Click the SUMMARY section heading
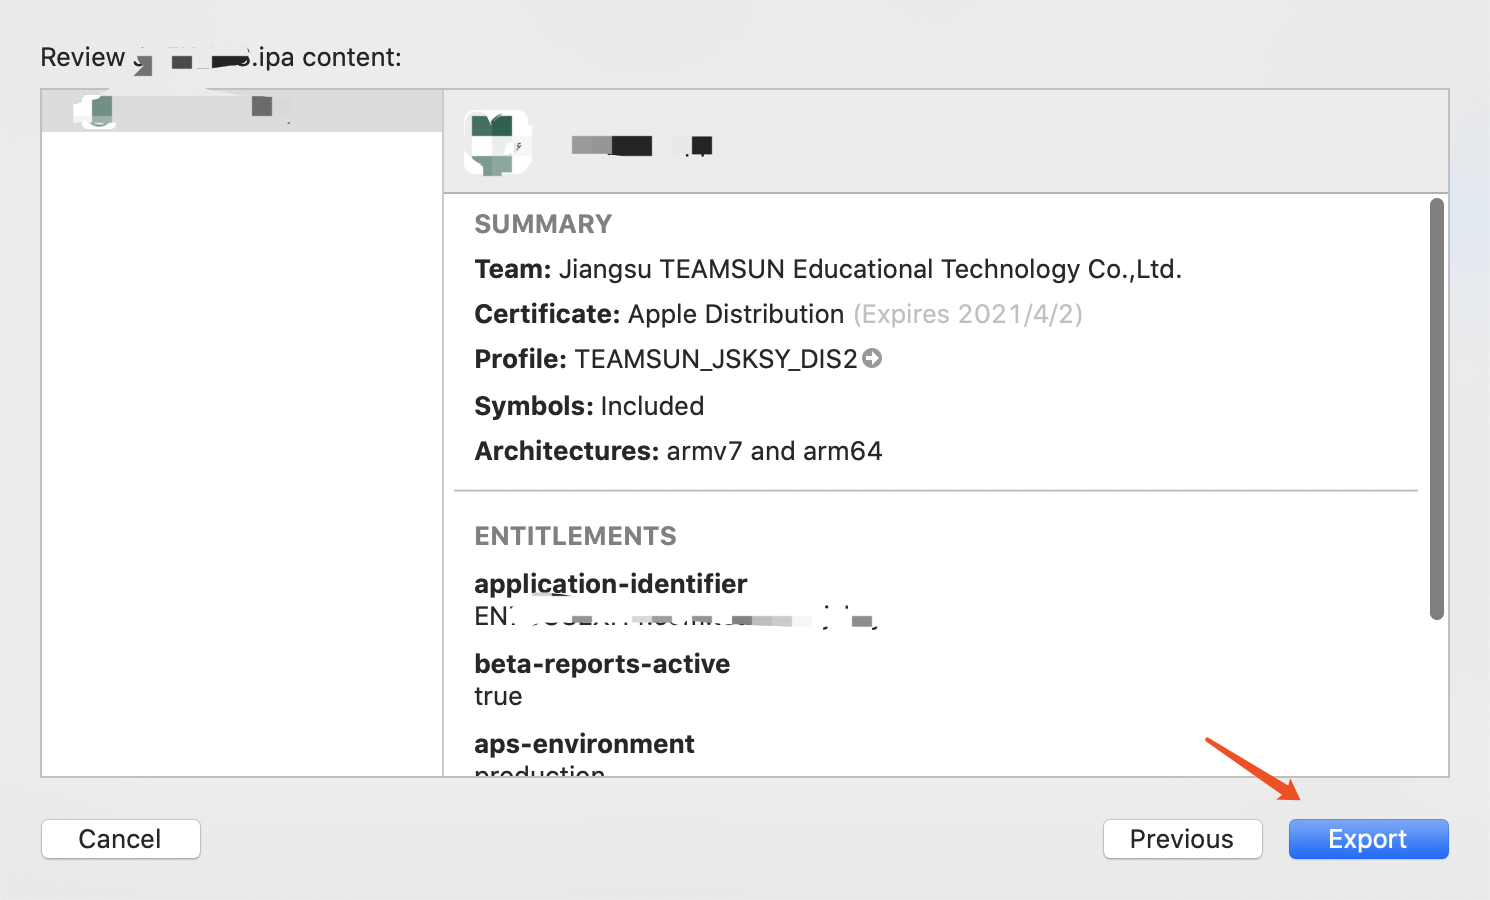 543,224
